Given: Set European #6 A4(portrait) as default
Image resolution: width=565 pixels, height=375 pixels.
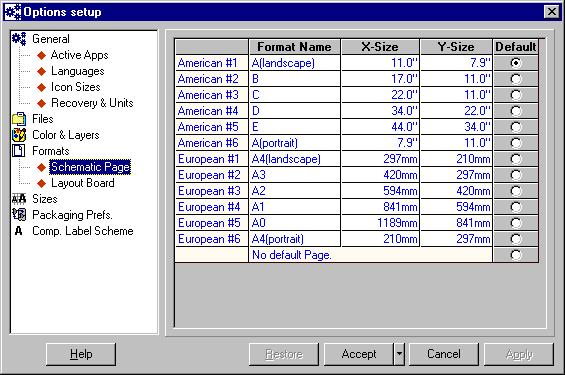Looking at the screenshot, I should [x=516, y=239].
